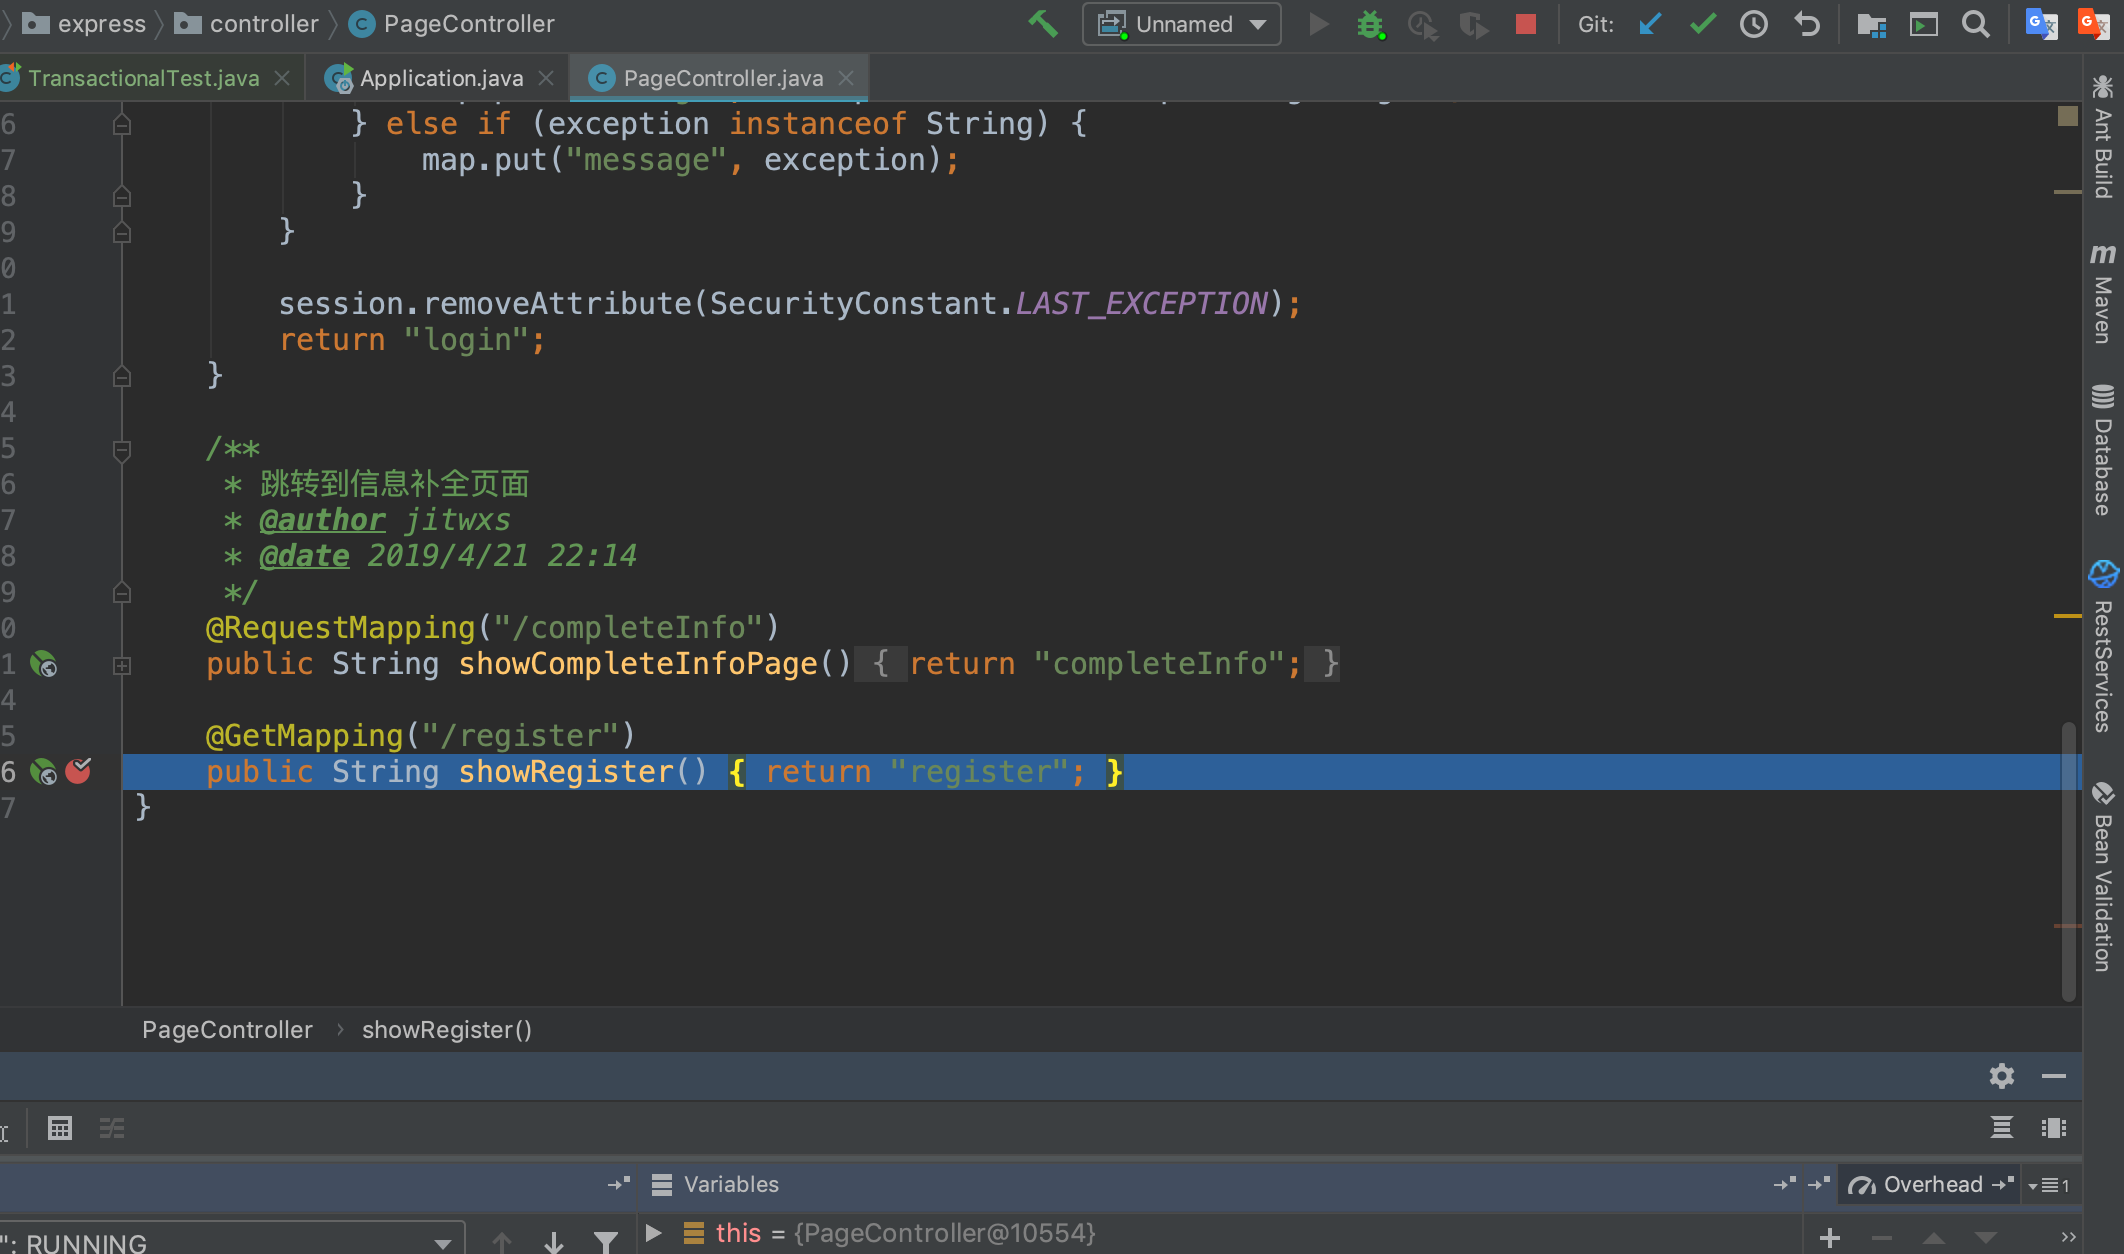The image size is (2124, 1254).
Task: Click the Git update project arrow
Action: 1650,24
